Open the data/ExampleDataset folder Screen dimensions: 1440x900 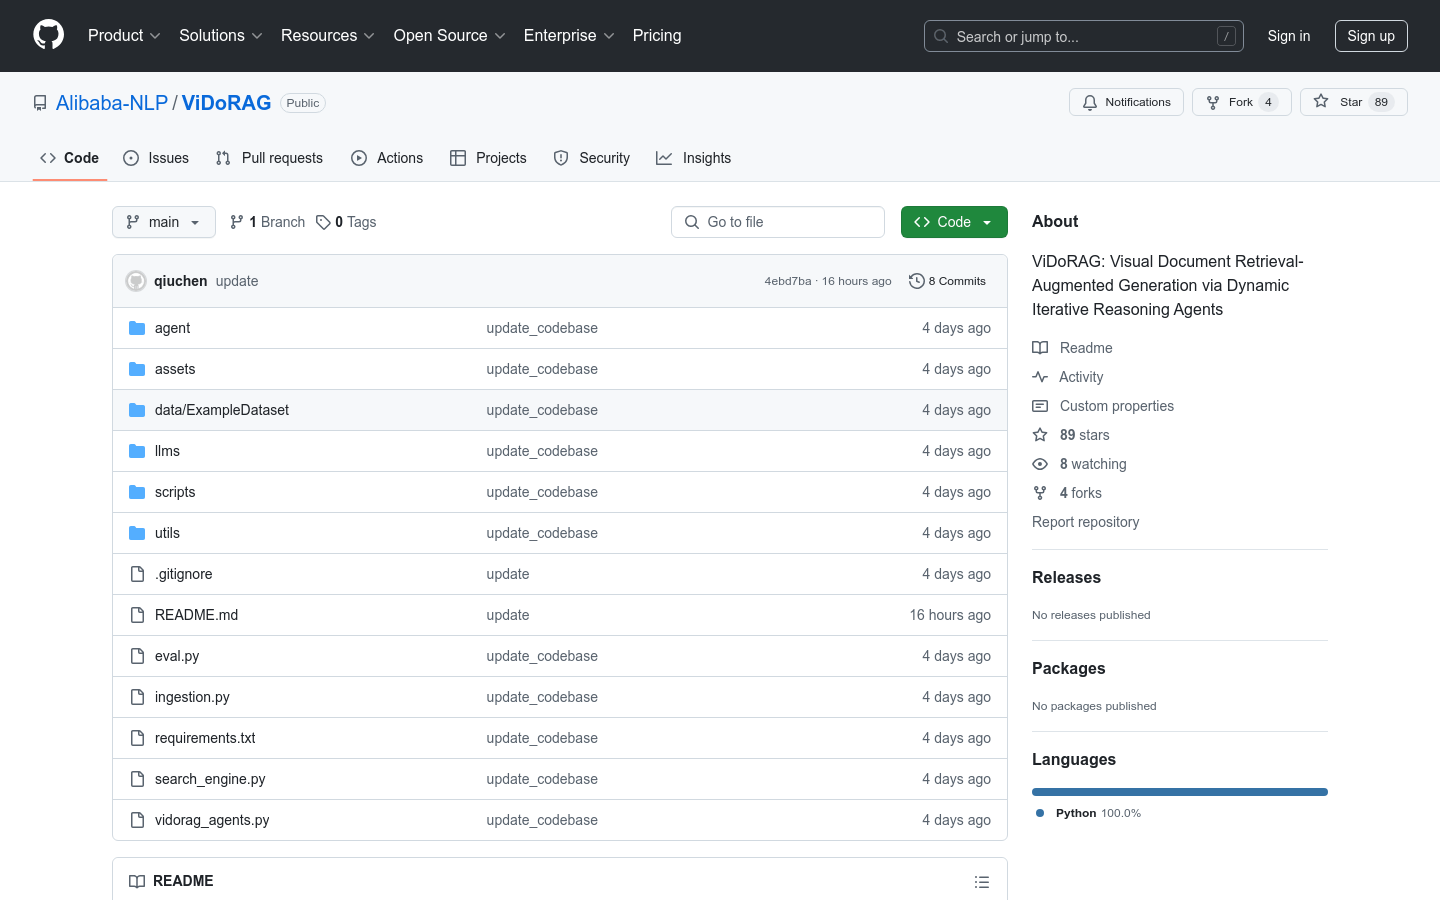click(x=222, y=410)
